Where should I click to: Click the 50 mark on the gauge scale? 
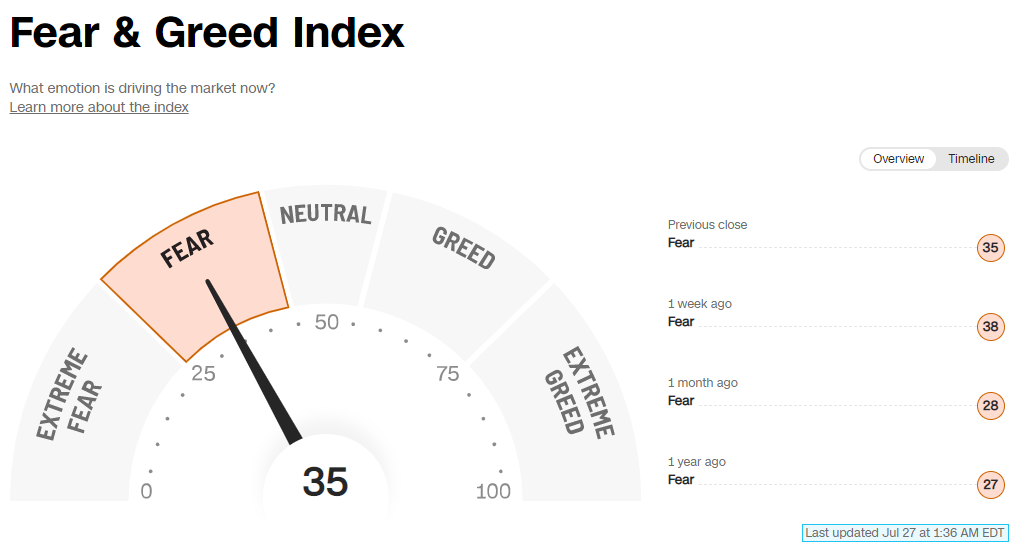tap(327, 322)
